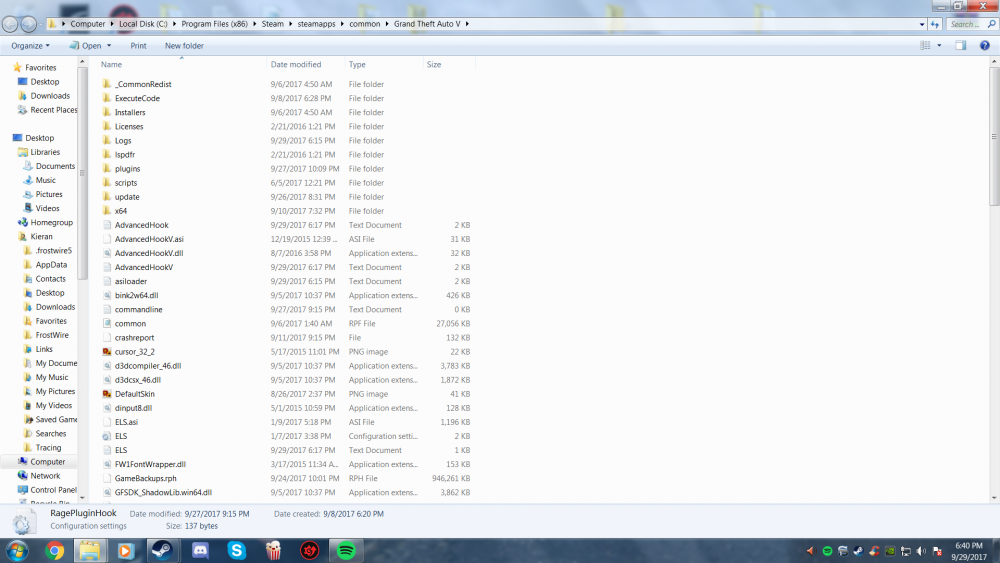The width and height of the screenshot is (1000, 563).
Task: Toggle the preview pane icon
Action: [x=960, y=45]
